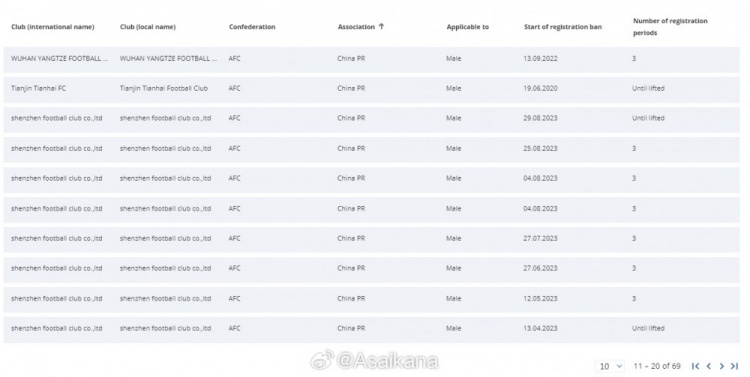Sort by Club (international name) column
750x377 pixels.
tap(53, 27)
